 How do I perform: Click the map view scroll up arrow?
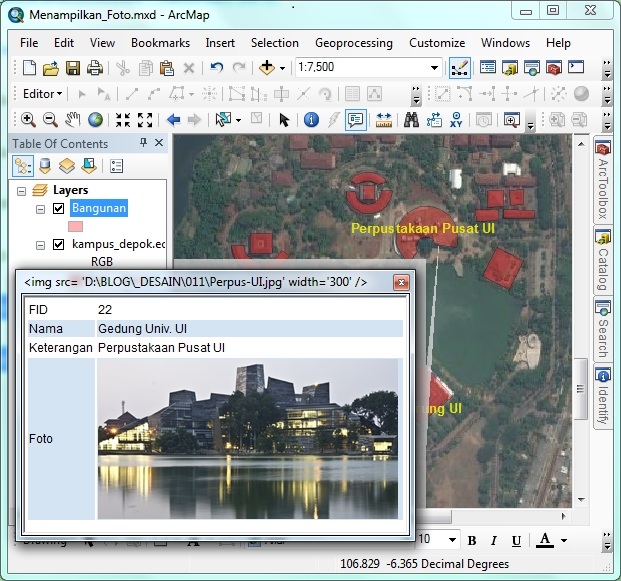coord(581,144)
